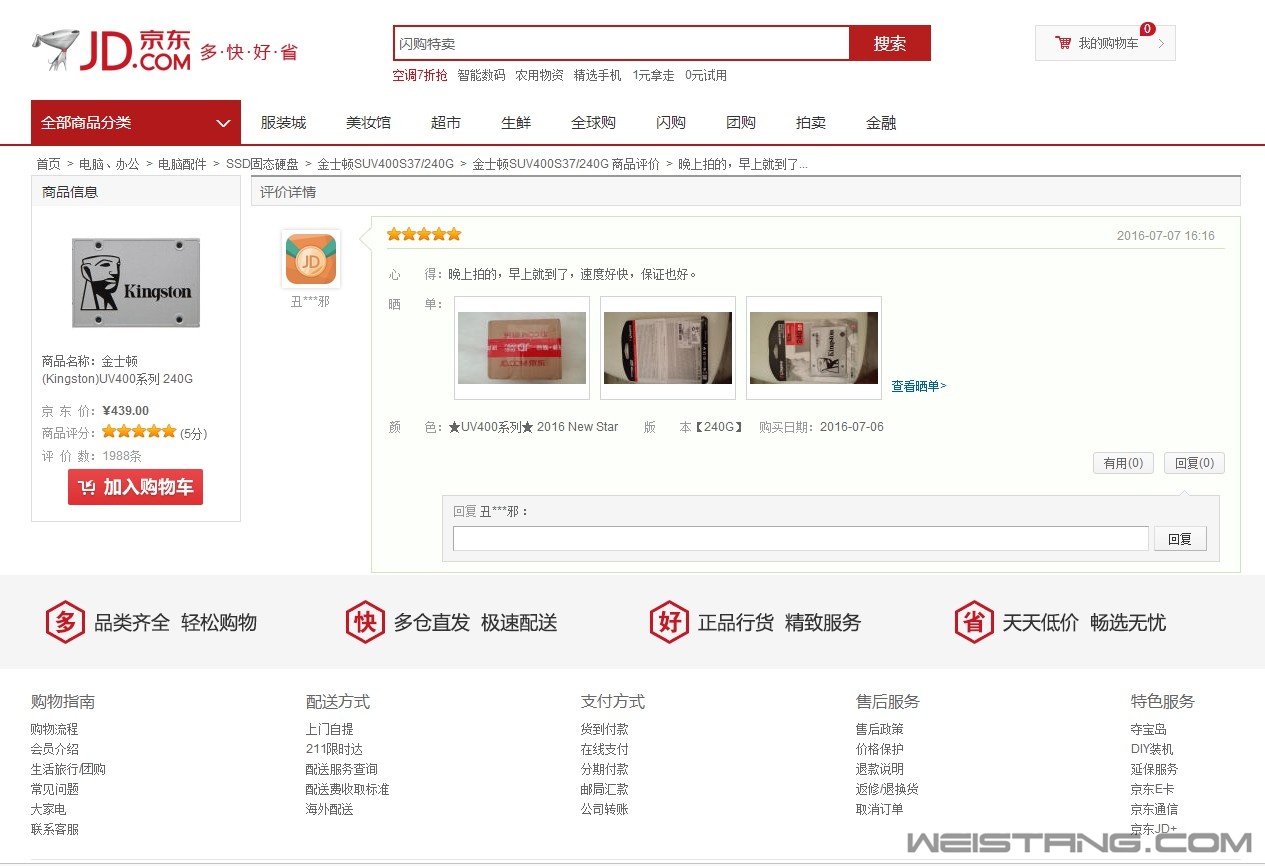The image size is (1265, 866).
Task: Expand the cart arrow next to 我的购物车
Action: tap(1161, 43)
